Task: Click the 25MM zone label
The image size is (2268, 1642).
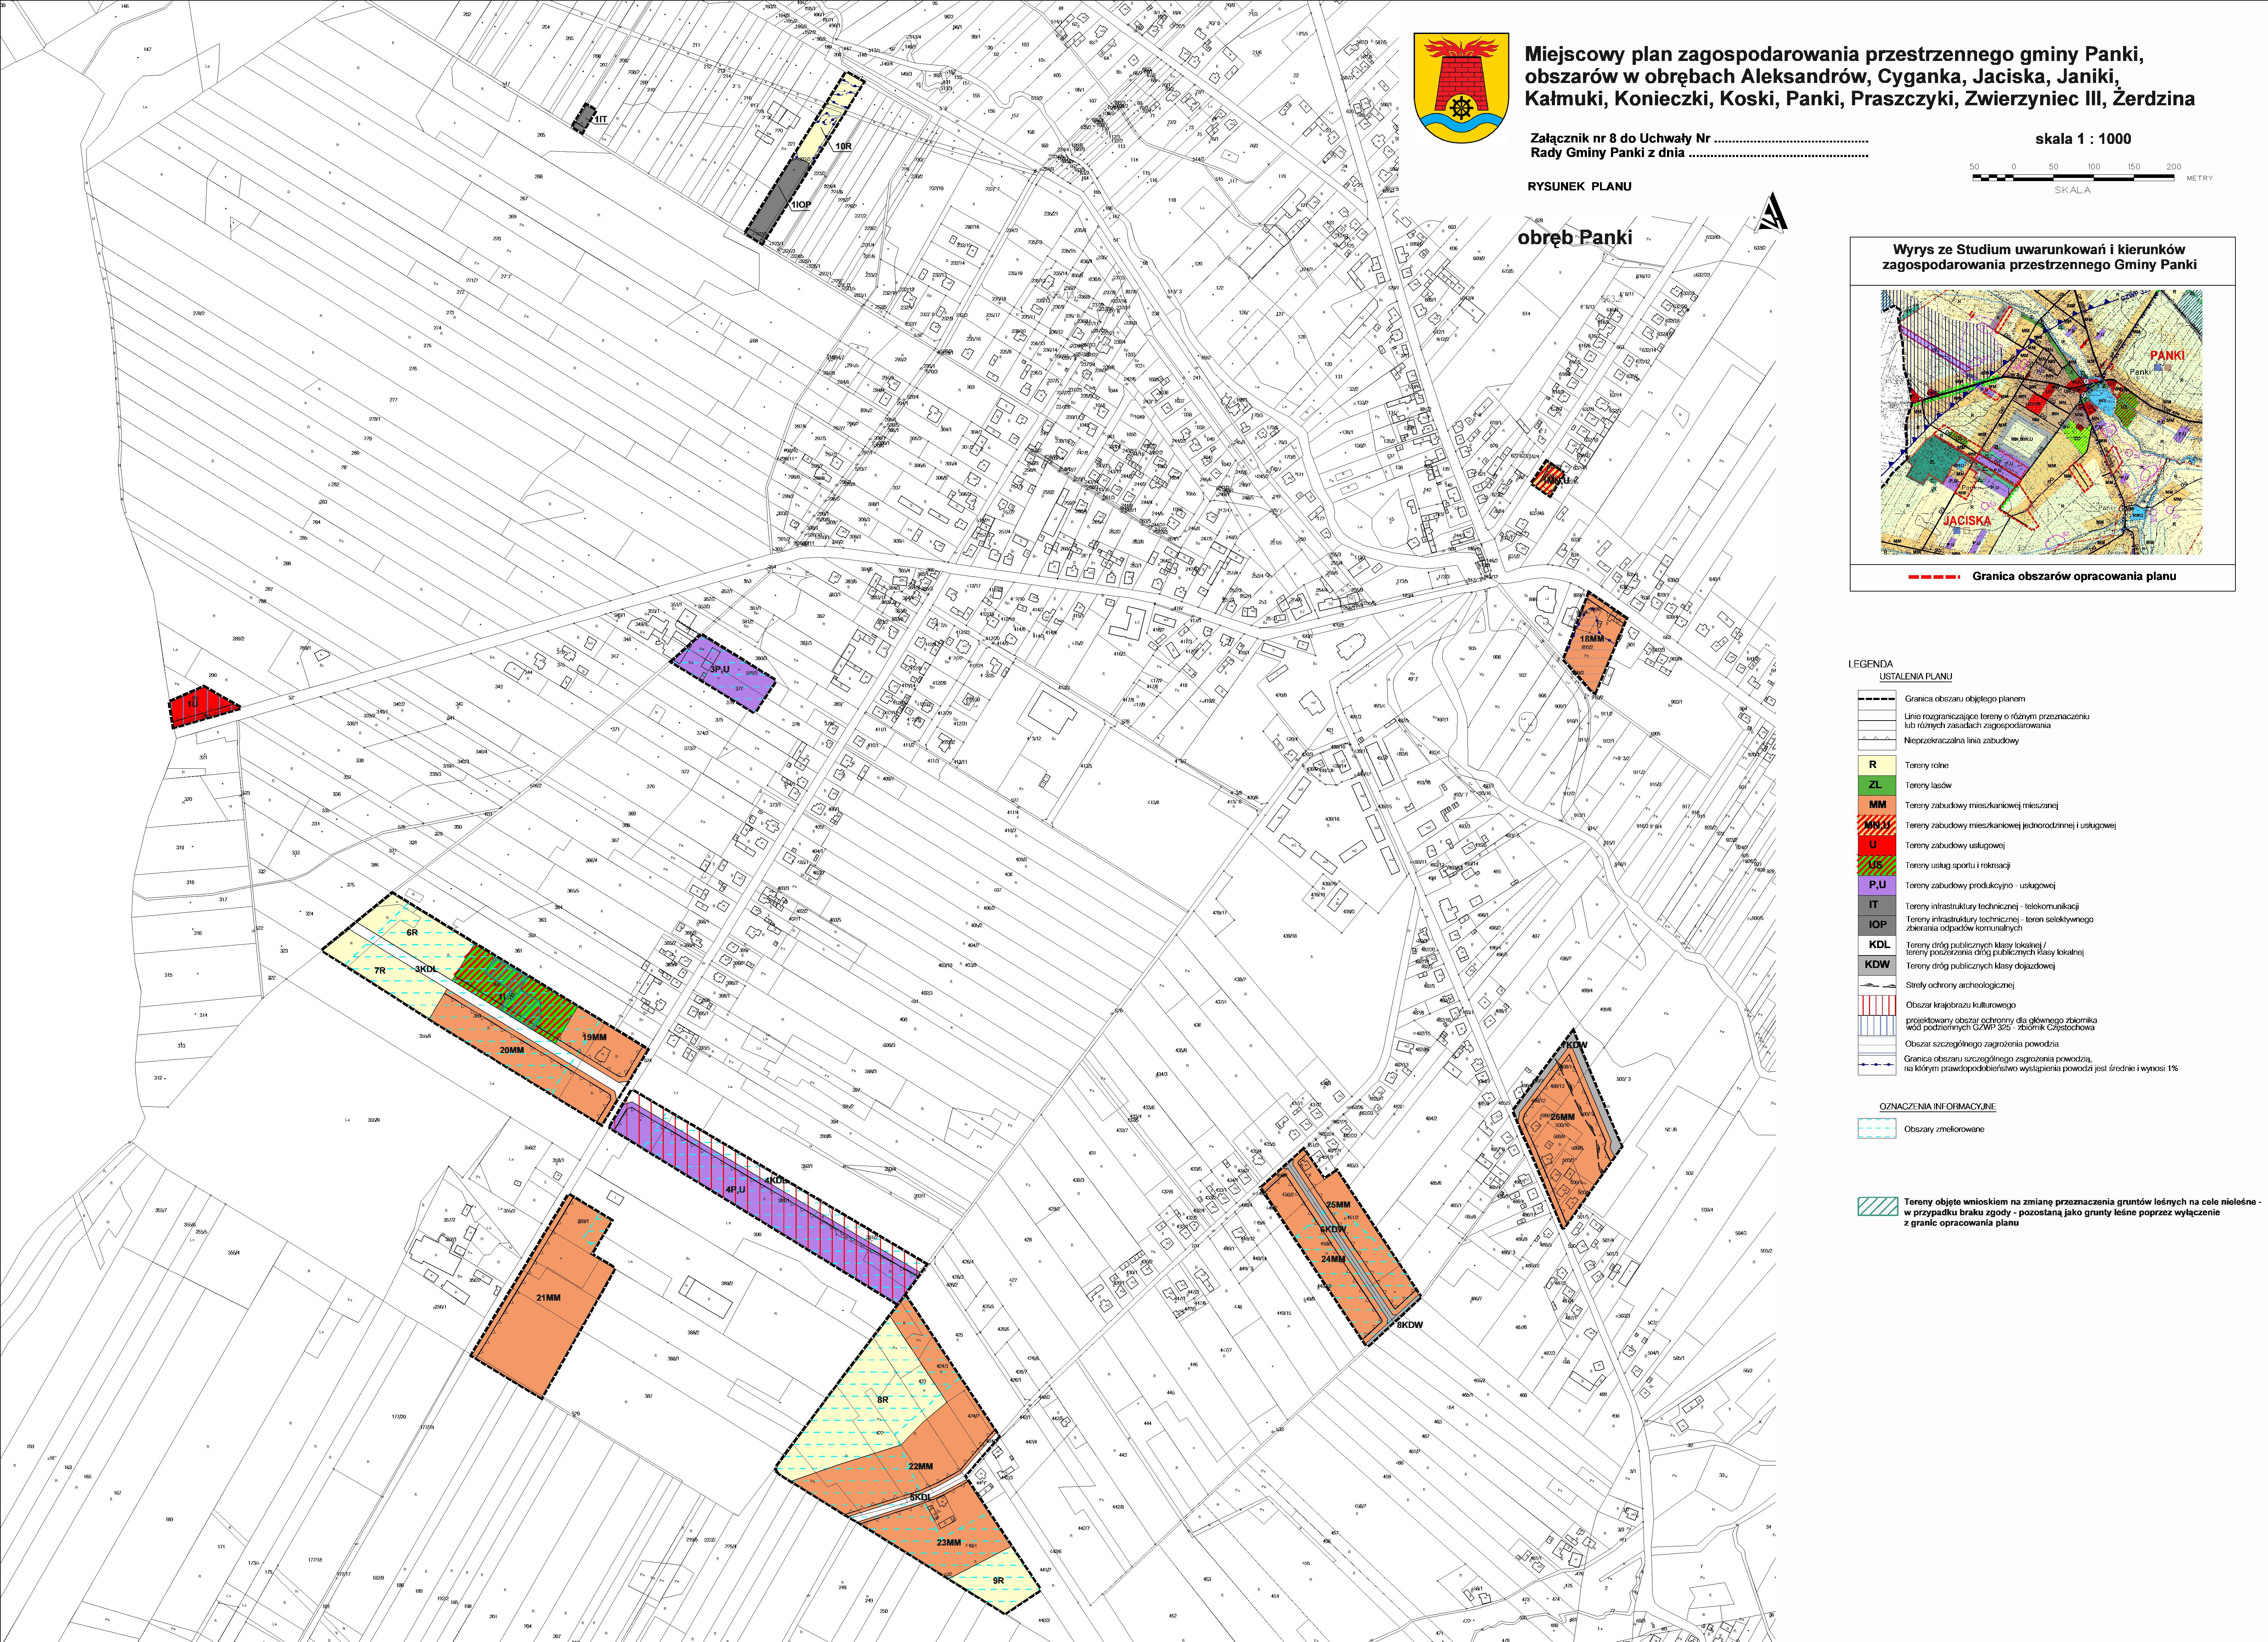Action: click(x=1338, y=1205)
